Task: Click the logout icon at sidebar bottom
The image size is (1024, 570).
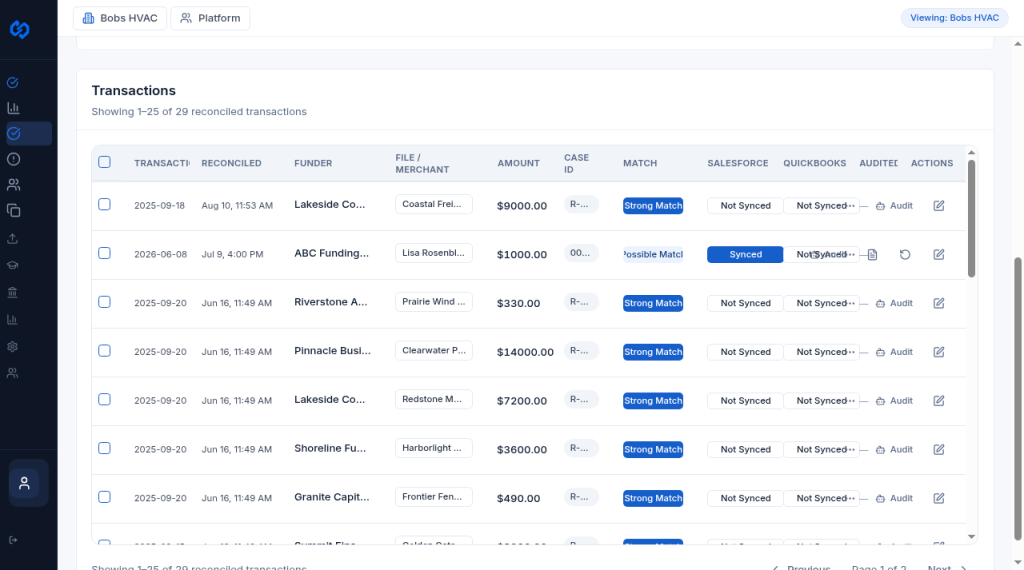Action: (x=13, y=540)
